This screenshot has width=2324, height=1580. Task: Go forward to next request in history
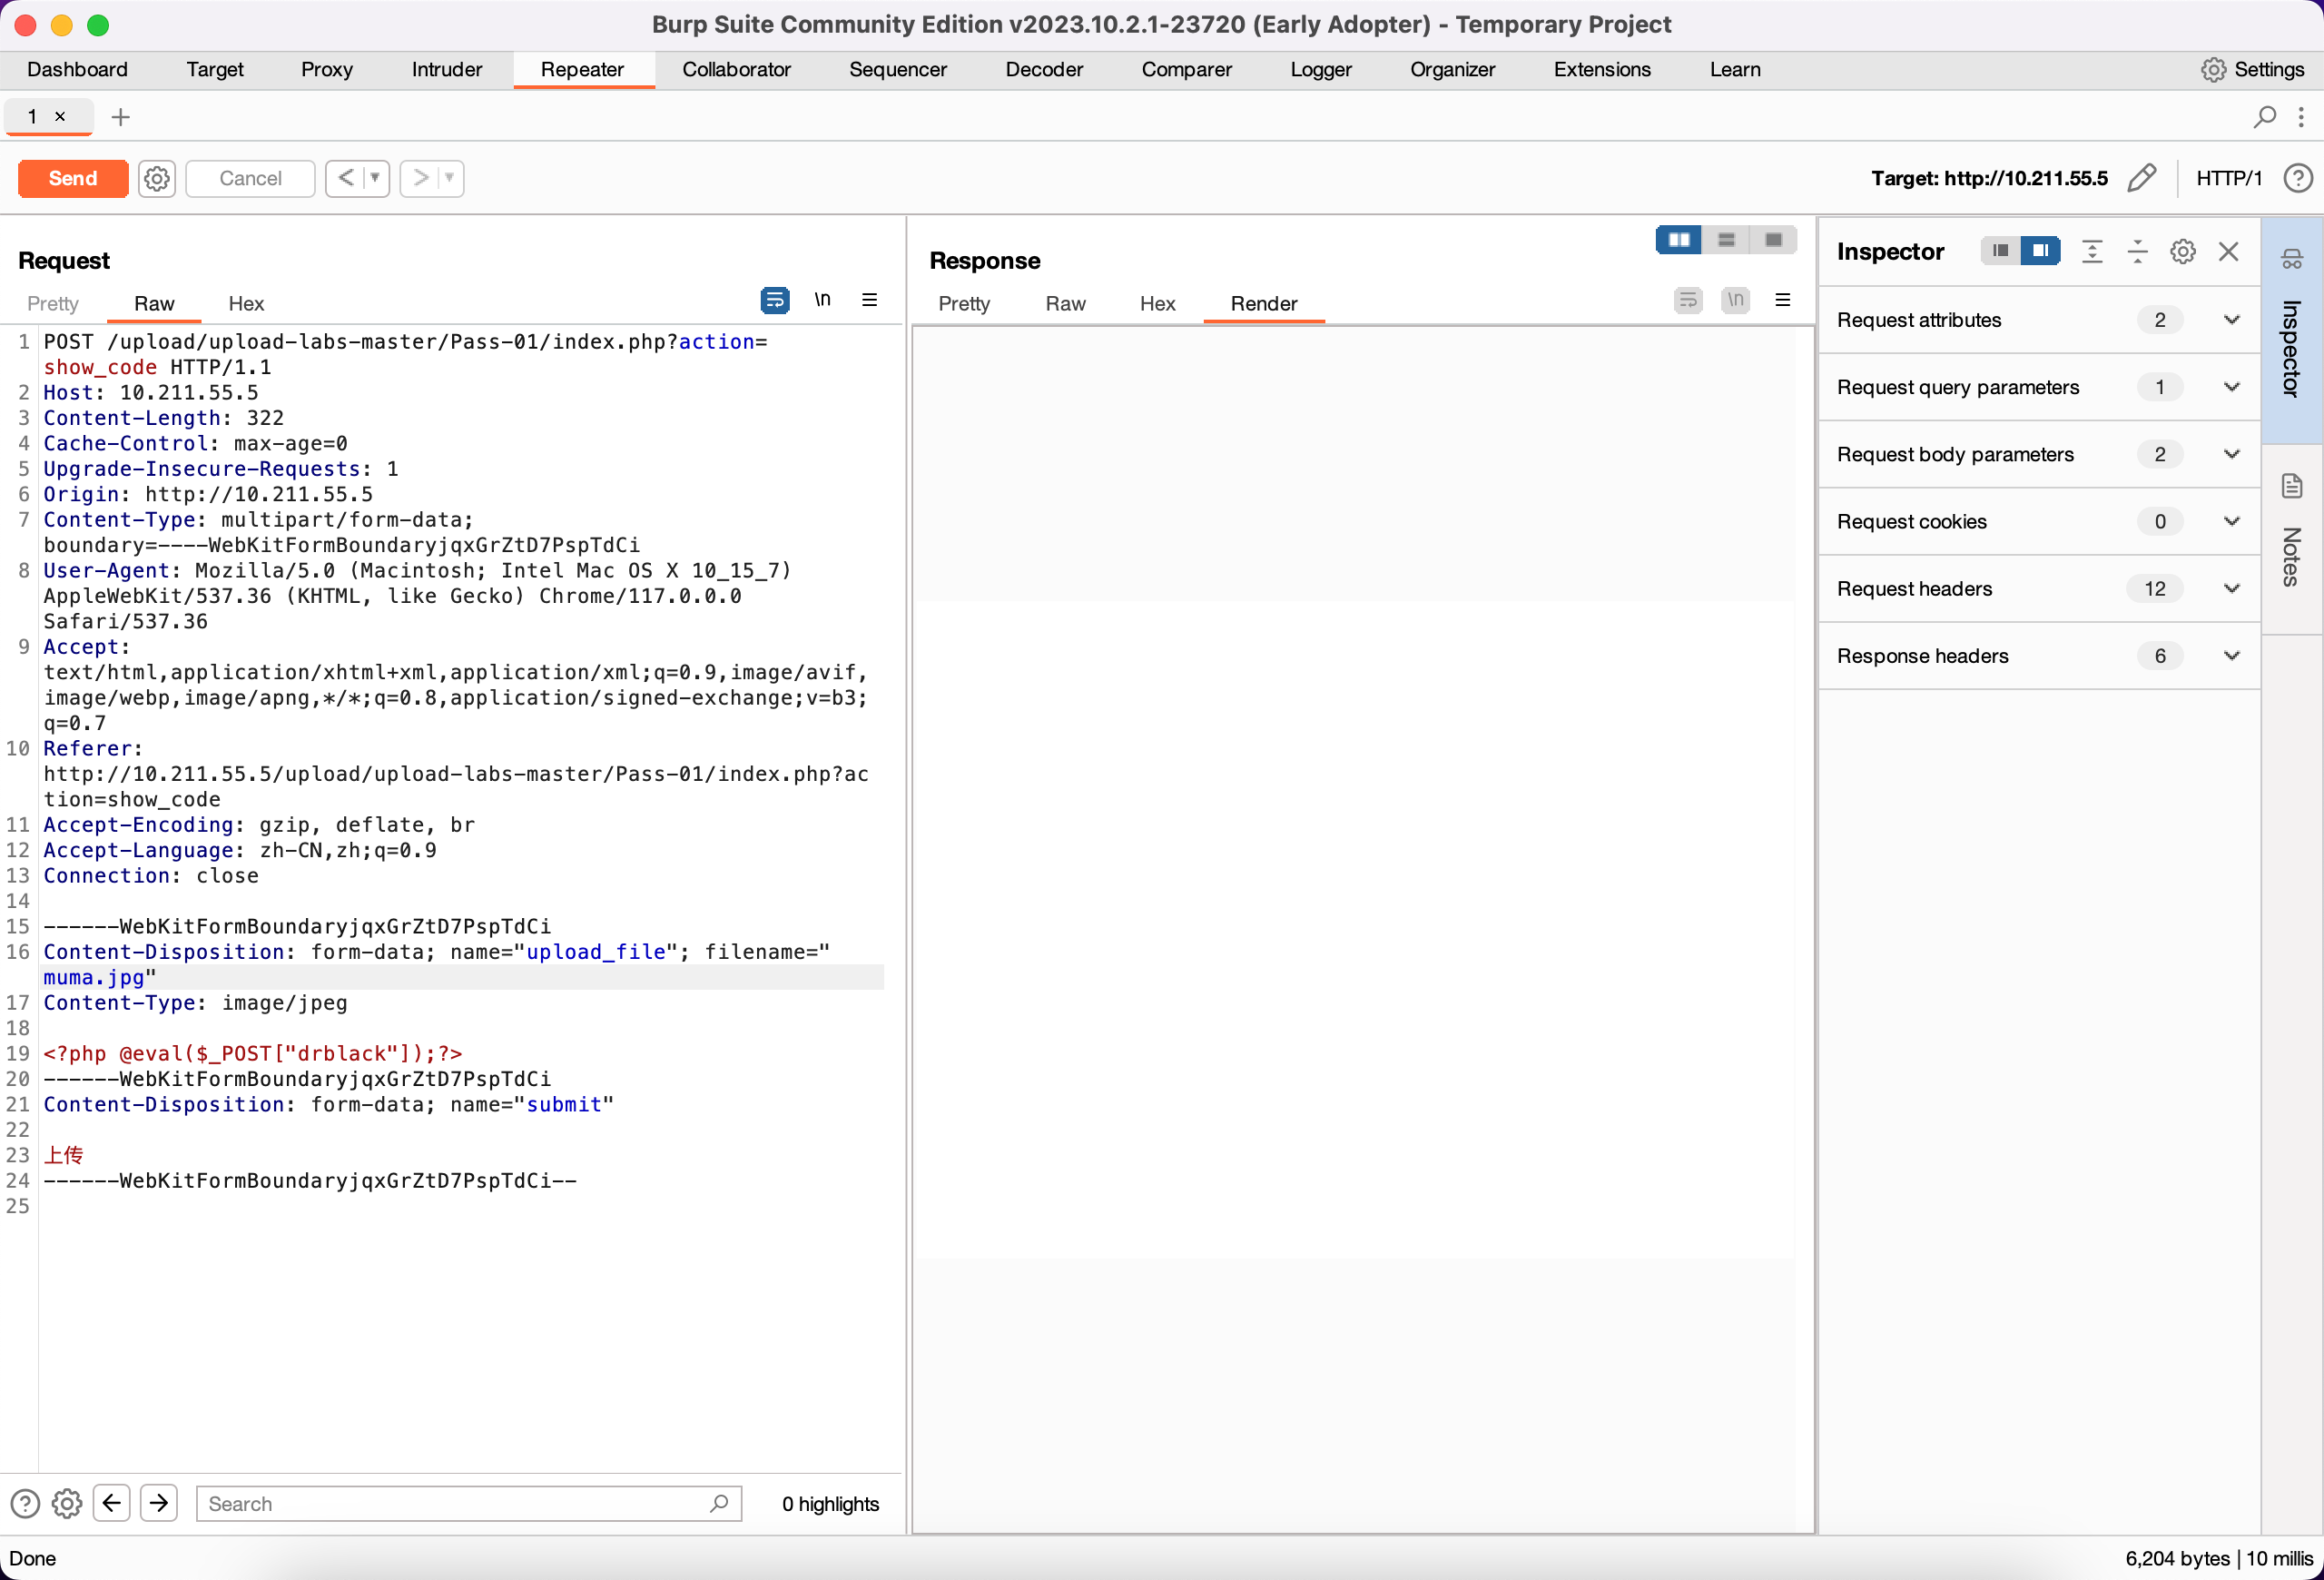point(420,178)
